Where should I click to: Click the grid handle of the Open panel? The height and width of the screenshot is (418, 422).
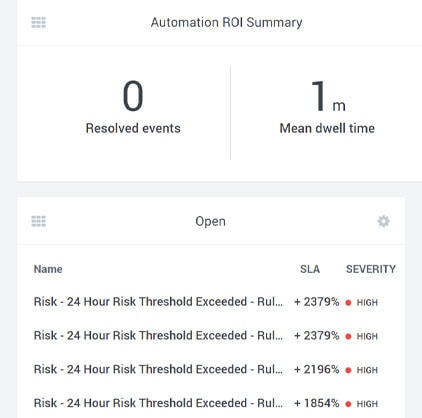(39, 221)
